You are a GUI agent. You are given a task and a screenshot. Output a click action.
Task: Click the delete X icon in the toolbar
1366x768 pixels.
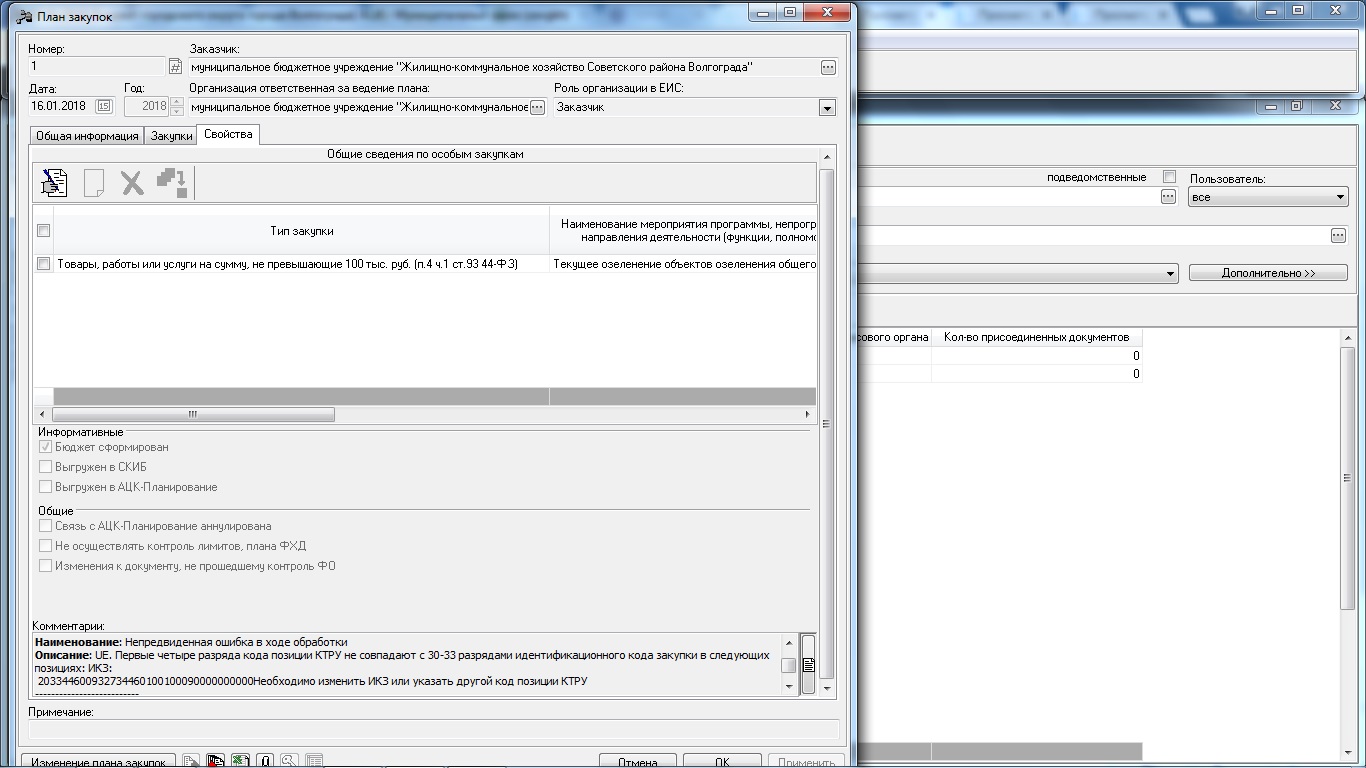(132, 183)
